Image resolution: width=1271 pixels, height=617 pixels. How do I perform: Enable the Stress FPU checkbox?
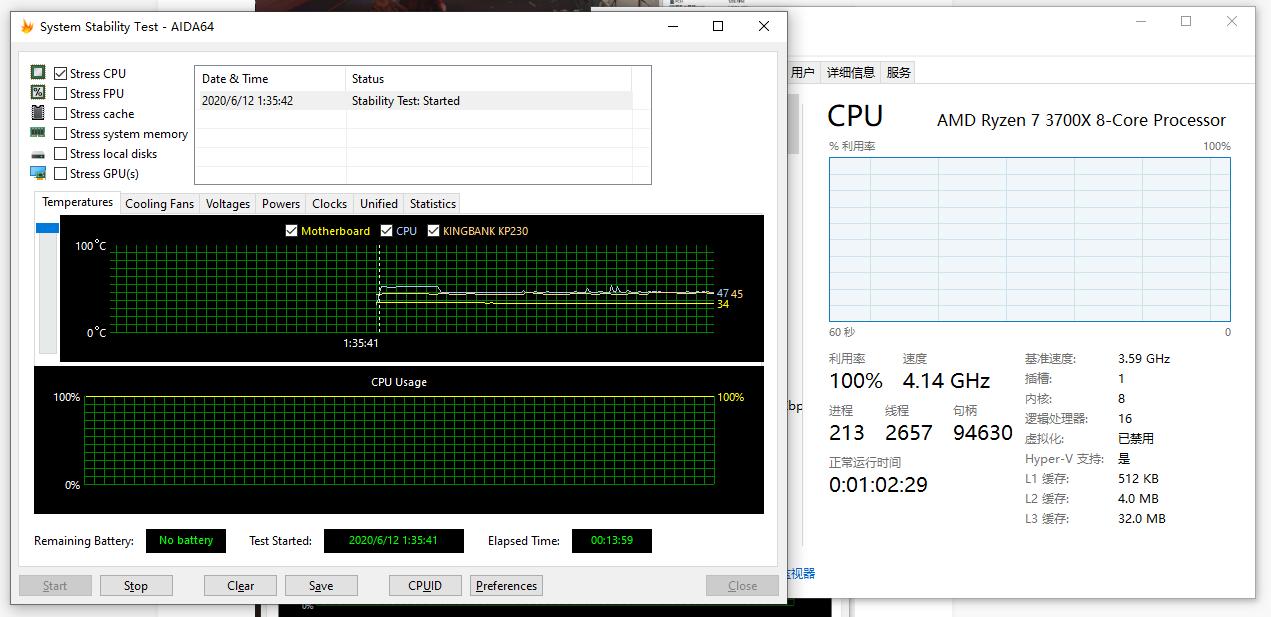point(58,93)
